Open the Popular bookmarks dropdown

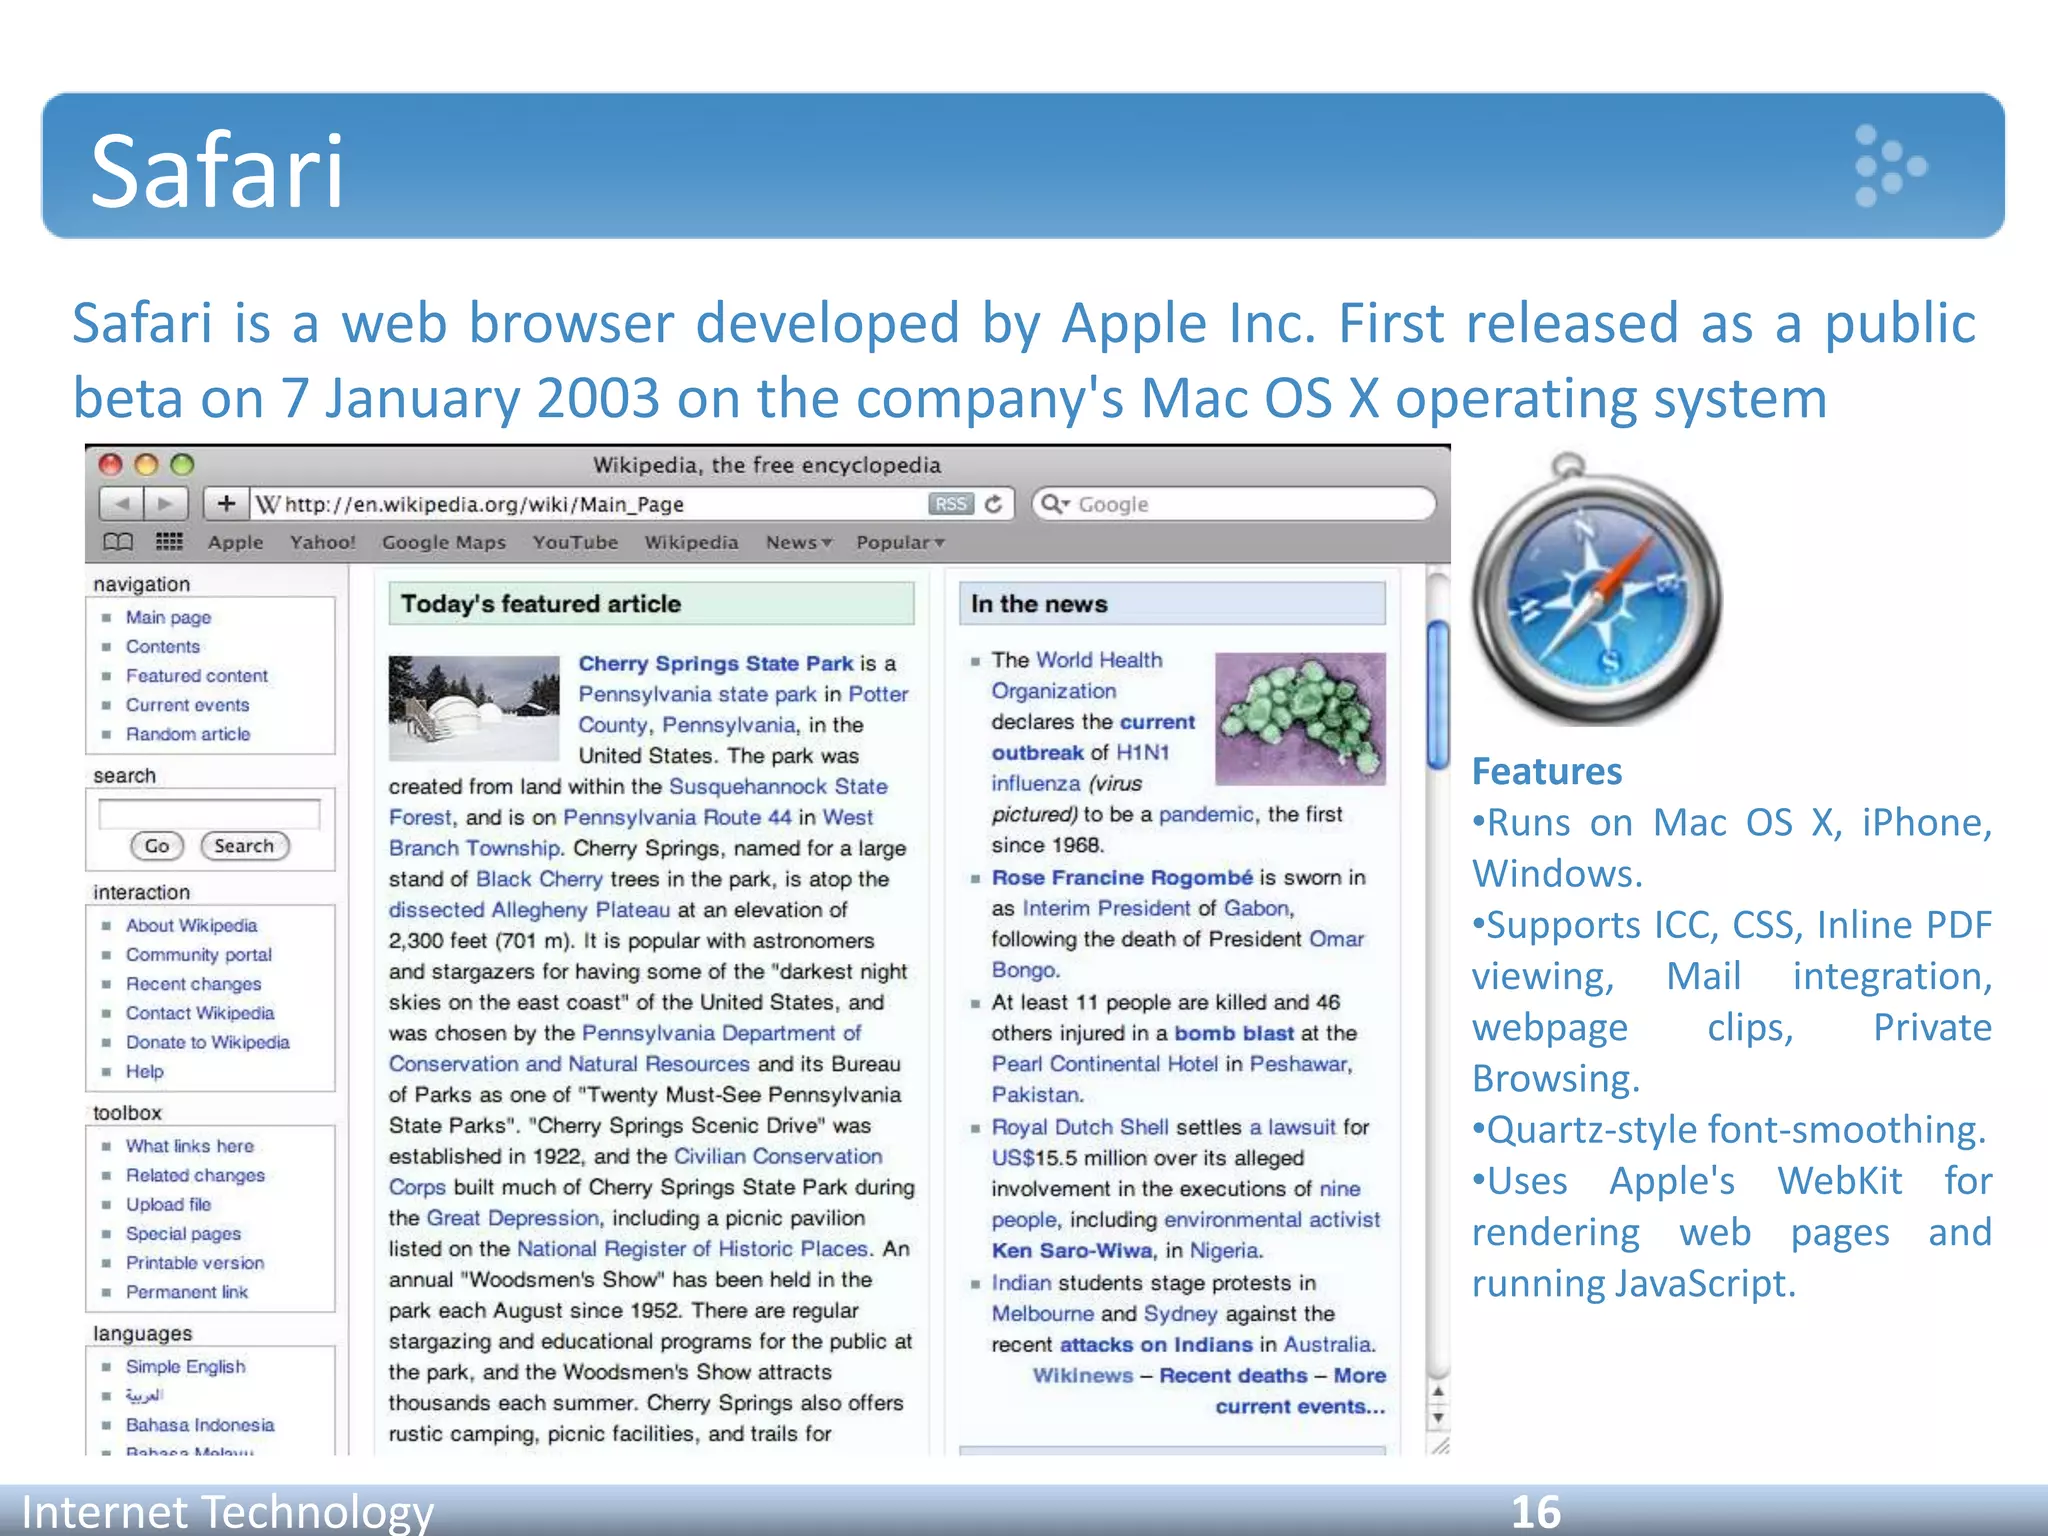(x=900, y=542)
